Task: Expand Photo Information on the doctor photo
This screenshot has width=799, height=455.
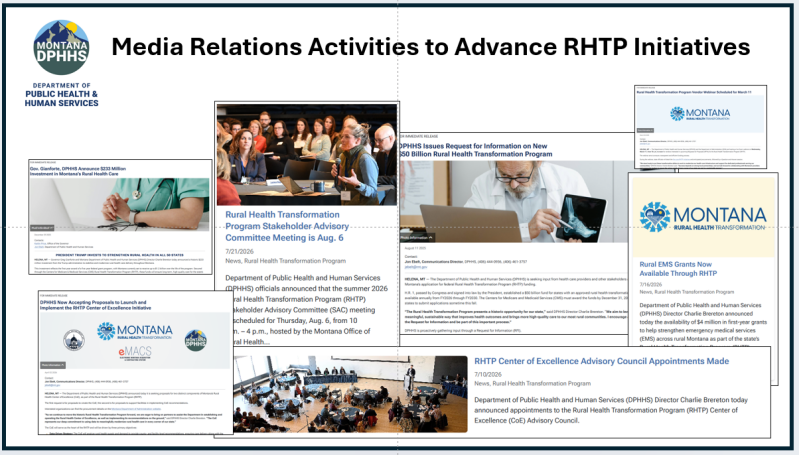Action: click(x=417, y=238)
